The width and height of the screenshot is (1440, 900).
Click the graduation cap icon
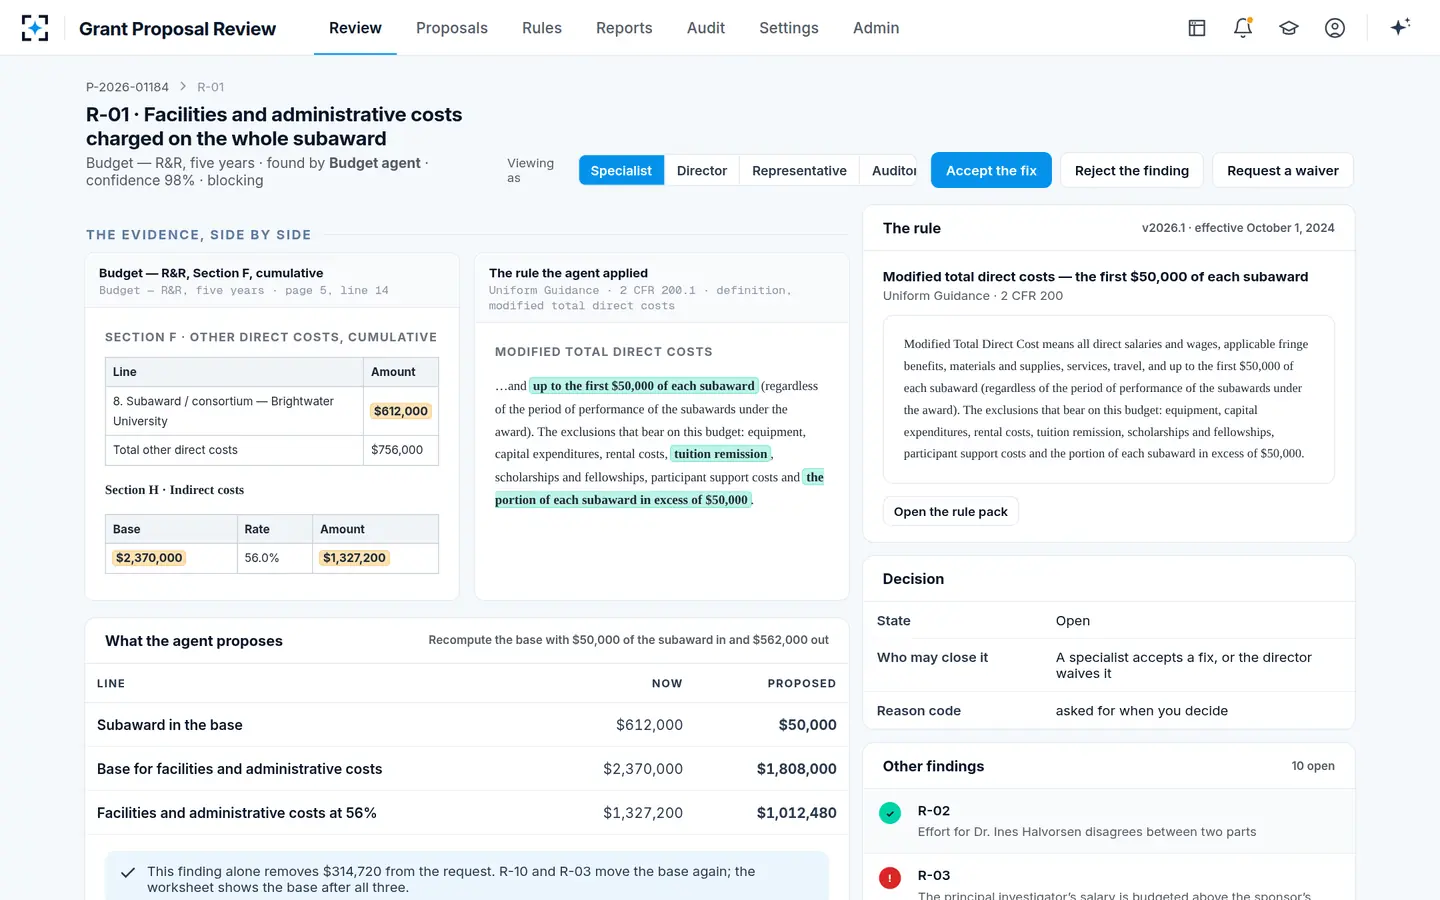coord(1289,28)
